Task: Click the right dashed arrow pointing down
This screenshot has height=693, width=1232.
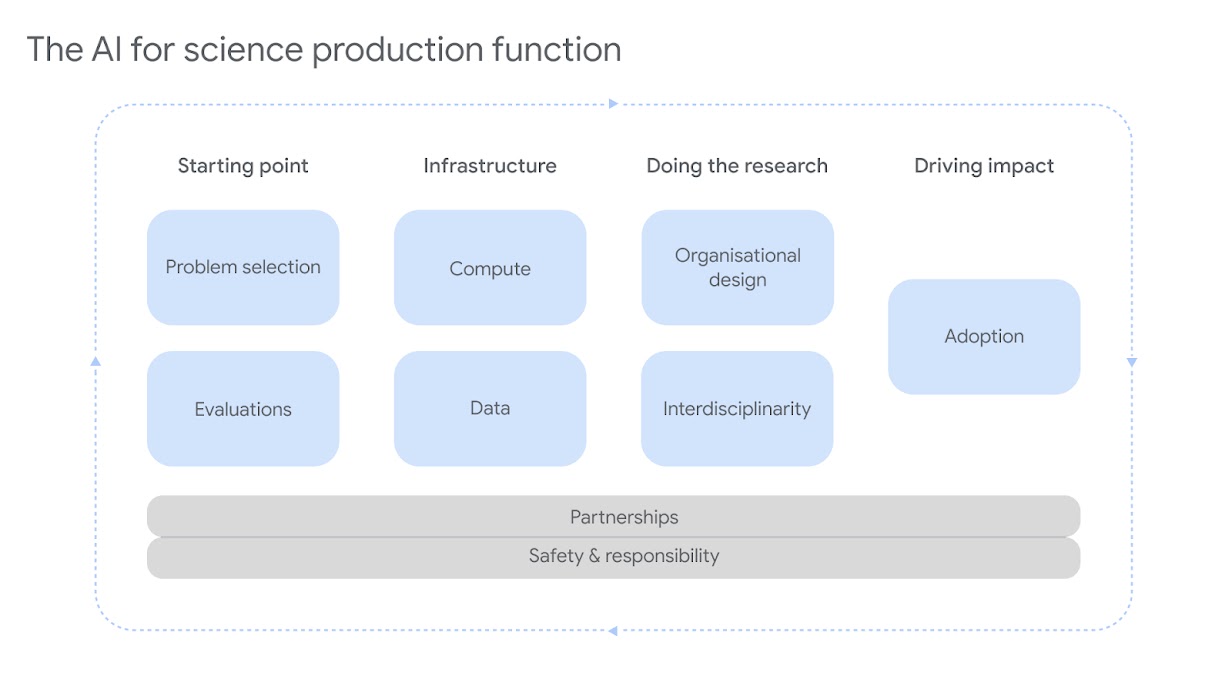Action: (x=1131, y=362)
